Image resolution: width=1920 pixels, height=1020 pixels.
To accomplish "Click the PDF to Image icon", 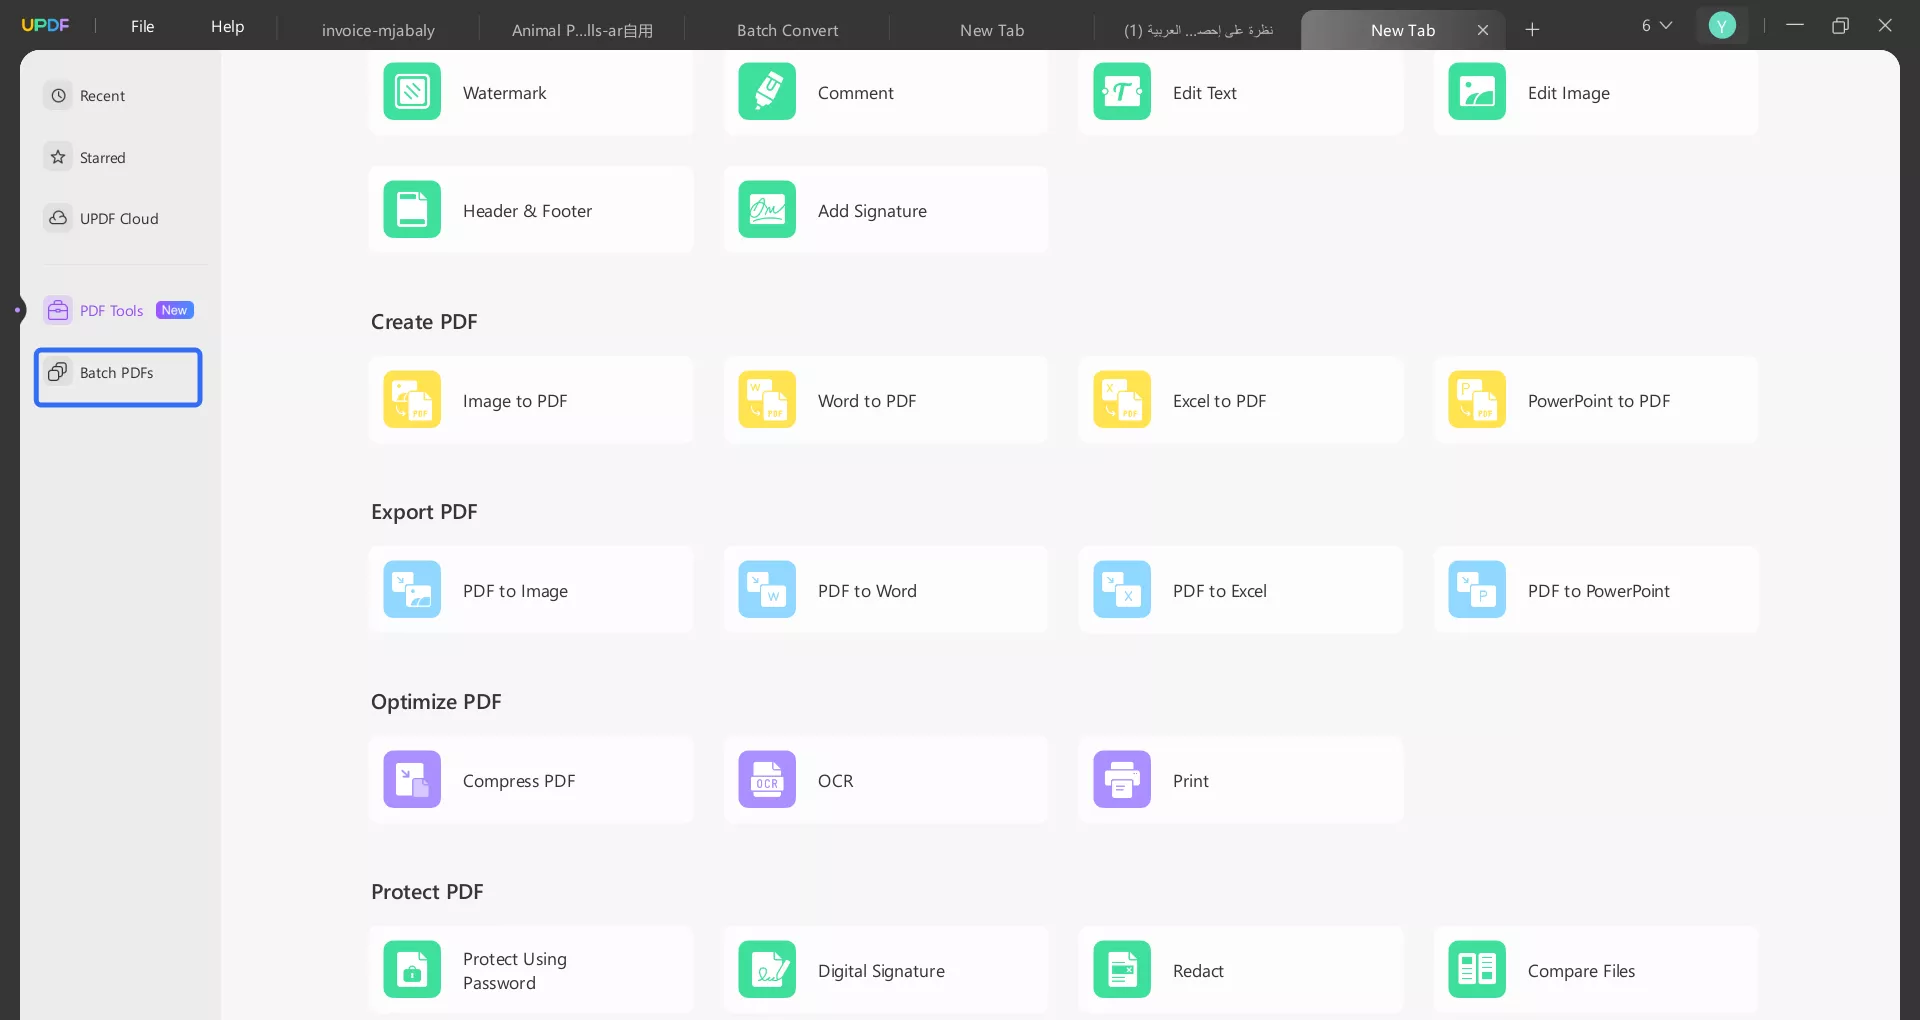I will [x=412, y=590].
